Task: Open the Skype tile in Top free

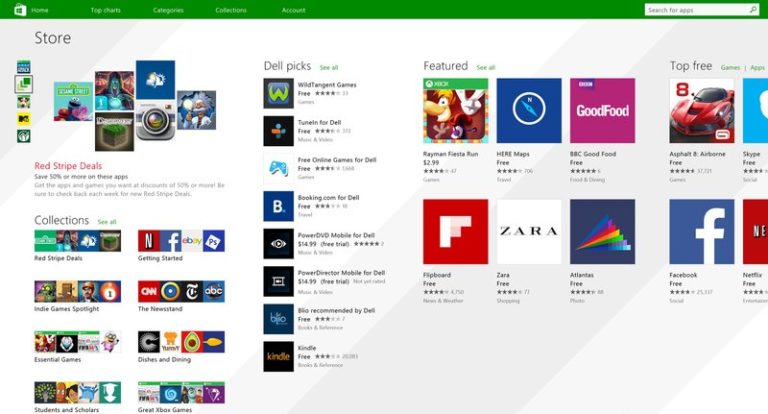Action: tap(755, 111)
